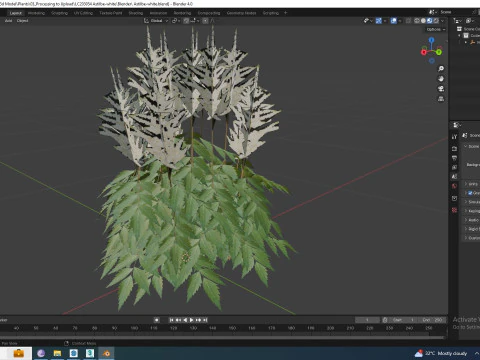This screenshot has height=360, width=480.
Task: Click the green Y axis gizmo ball
Action: tap(439, 52)
